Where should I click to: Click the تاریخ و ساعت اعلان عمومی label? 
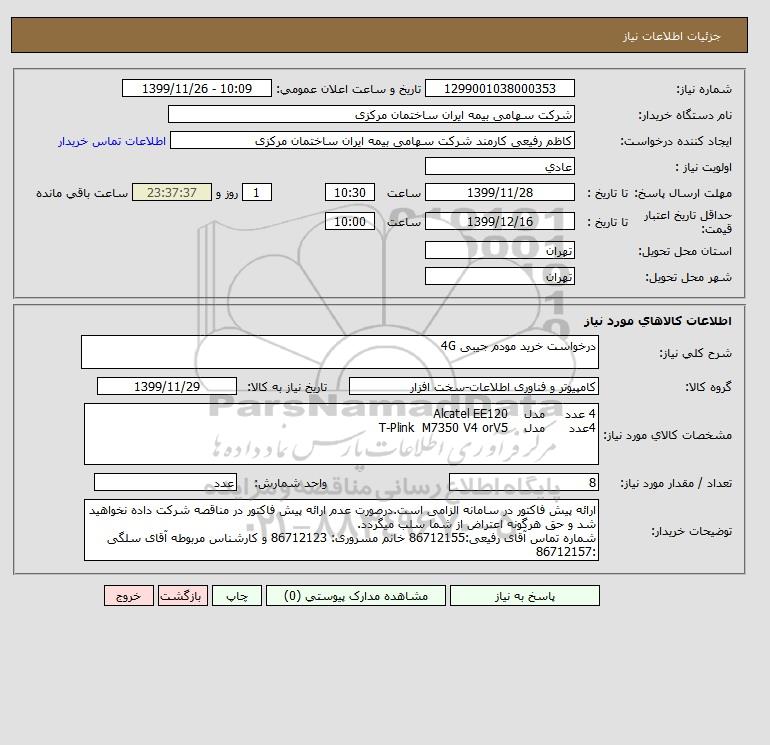[x=349, y=89]
